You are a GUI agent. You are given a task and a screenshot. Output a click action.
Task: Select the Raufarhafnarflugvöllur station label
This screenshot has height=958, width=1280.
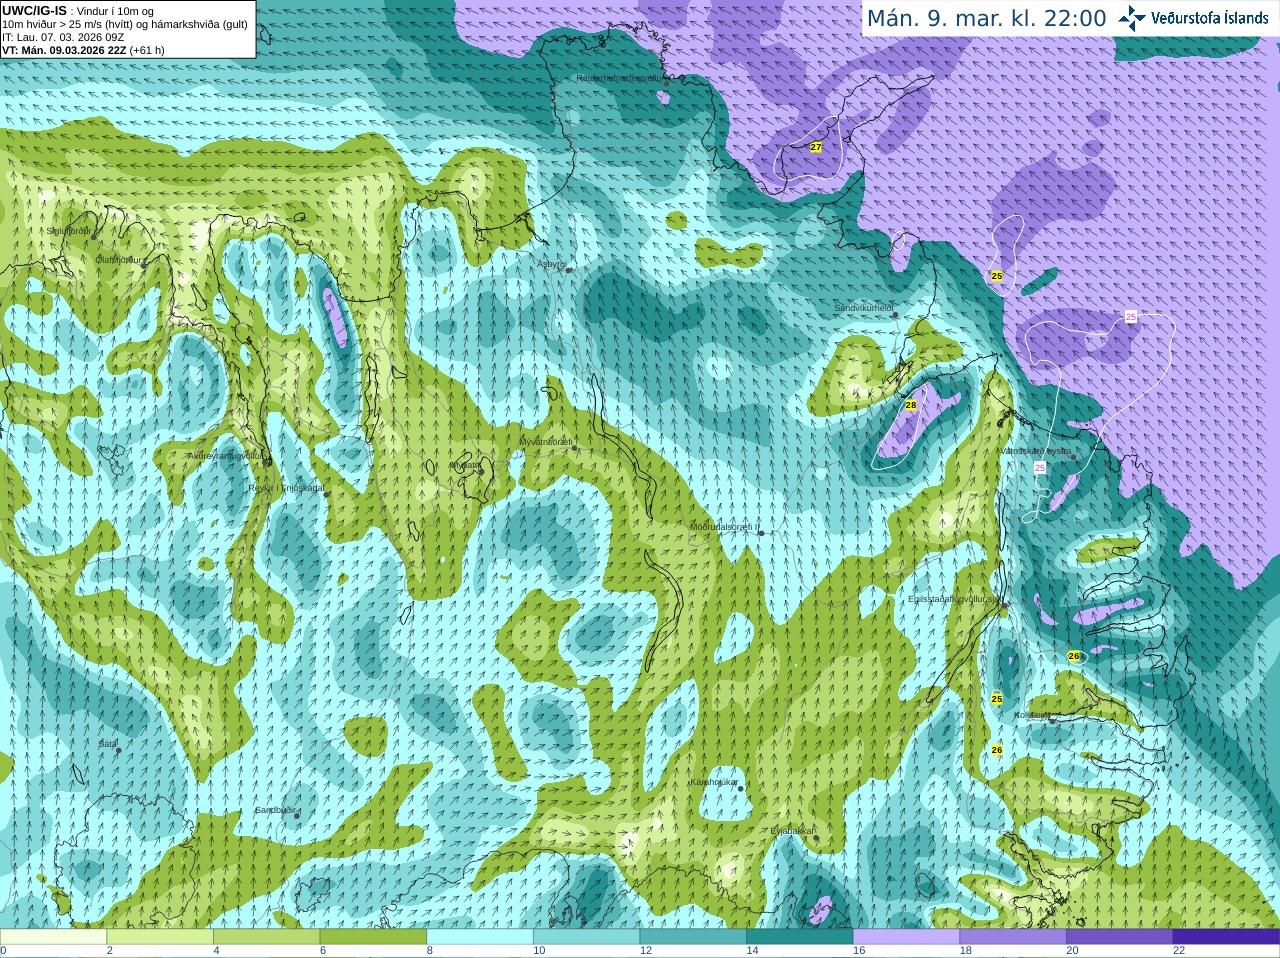pos(620,77)
